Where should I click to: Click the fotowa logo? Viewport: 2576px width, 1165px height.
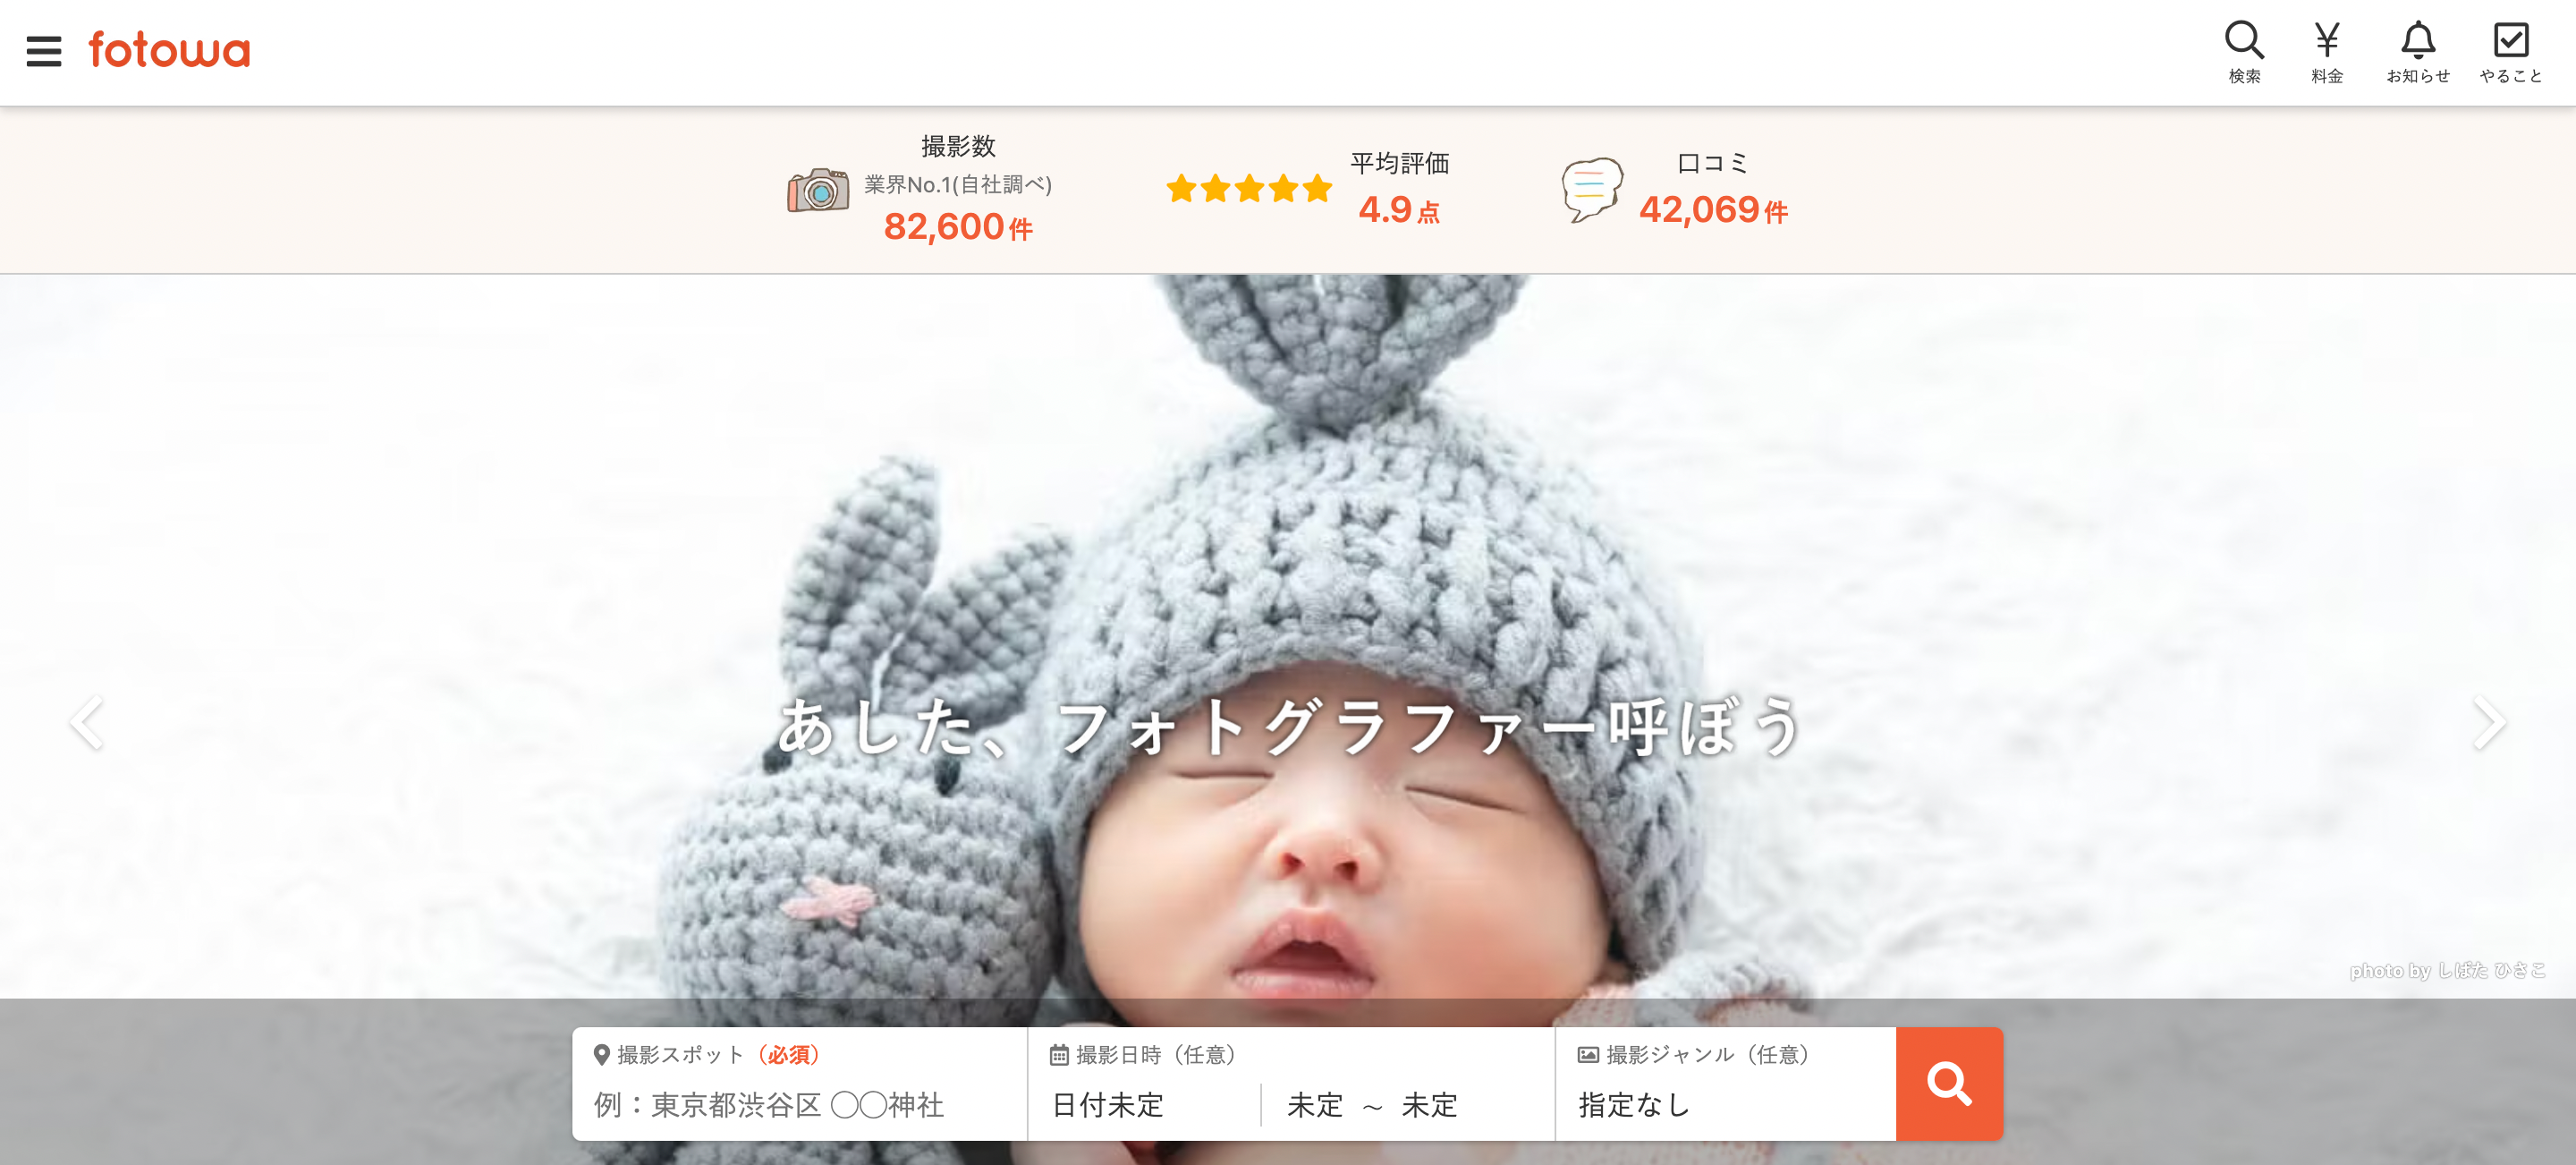coord(169,50)
